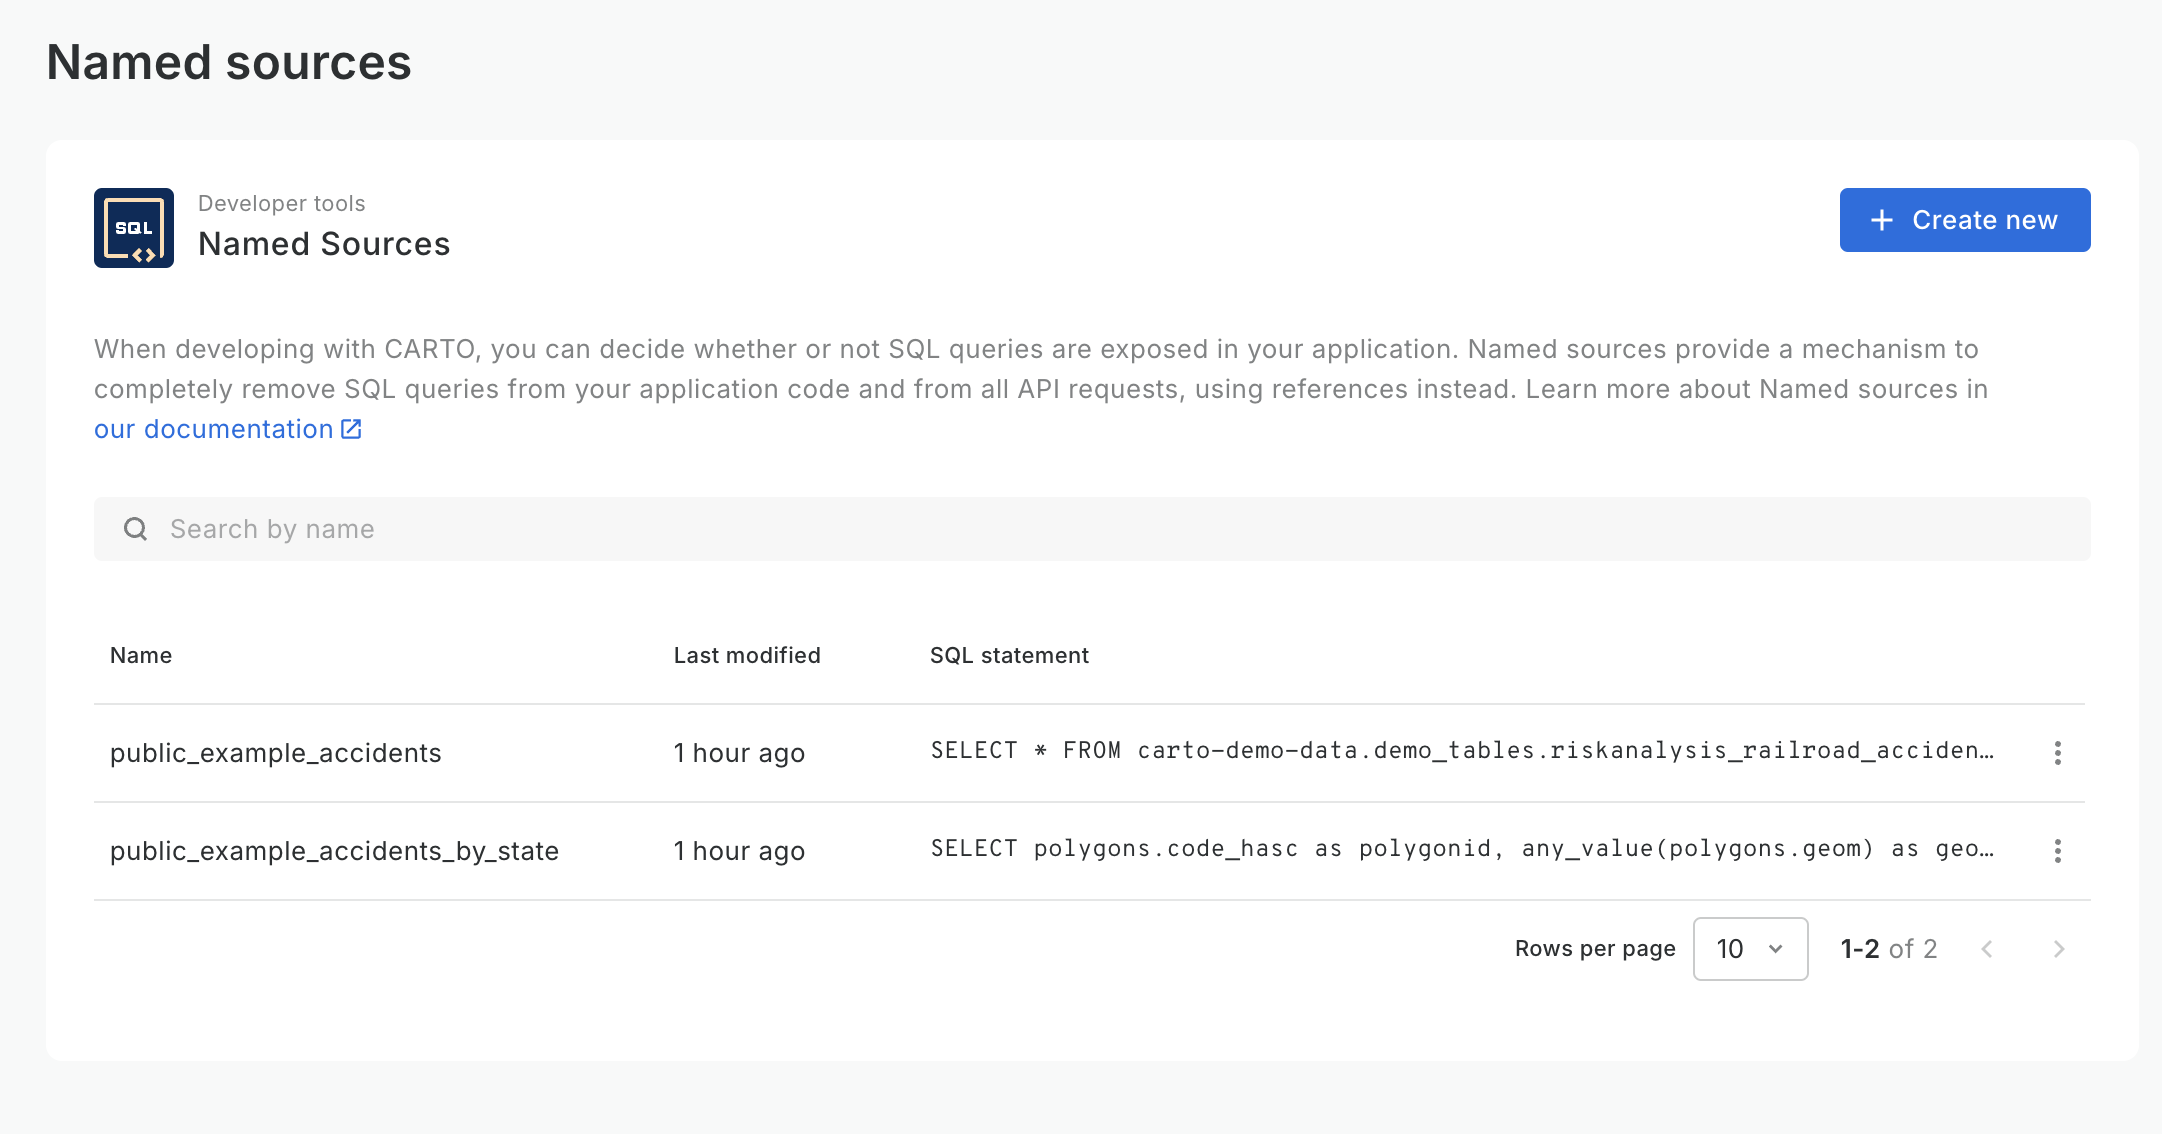Click the Name column header
This screenshot has width=2162, height=1134.
141,655
